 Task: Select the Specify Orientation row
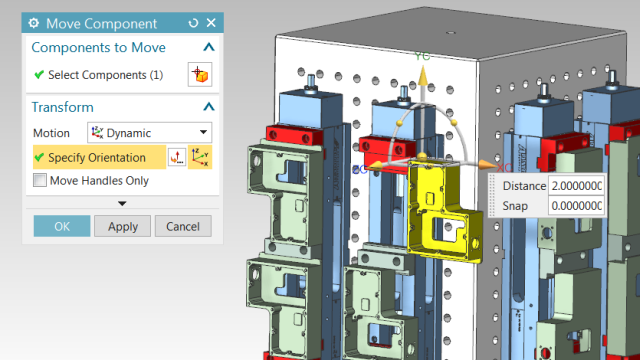click(x=100, y=157)
